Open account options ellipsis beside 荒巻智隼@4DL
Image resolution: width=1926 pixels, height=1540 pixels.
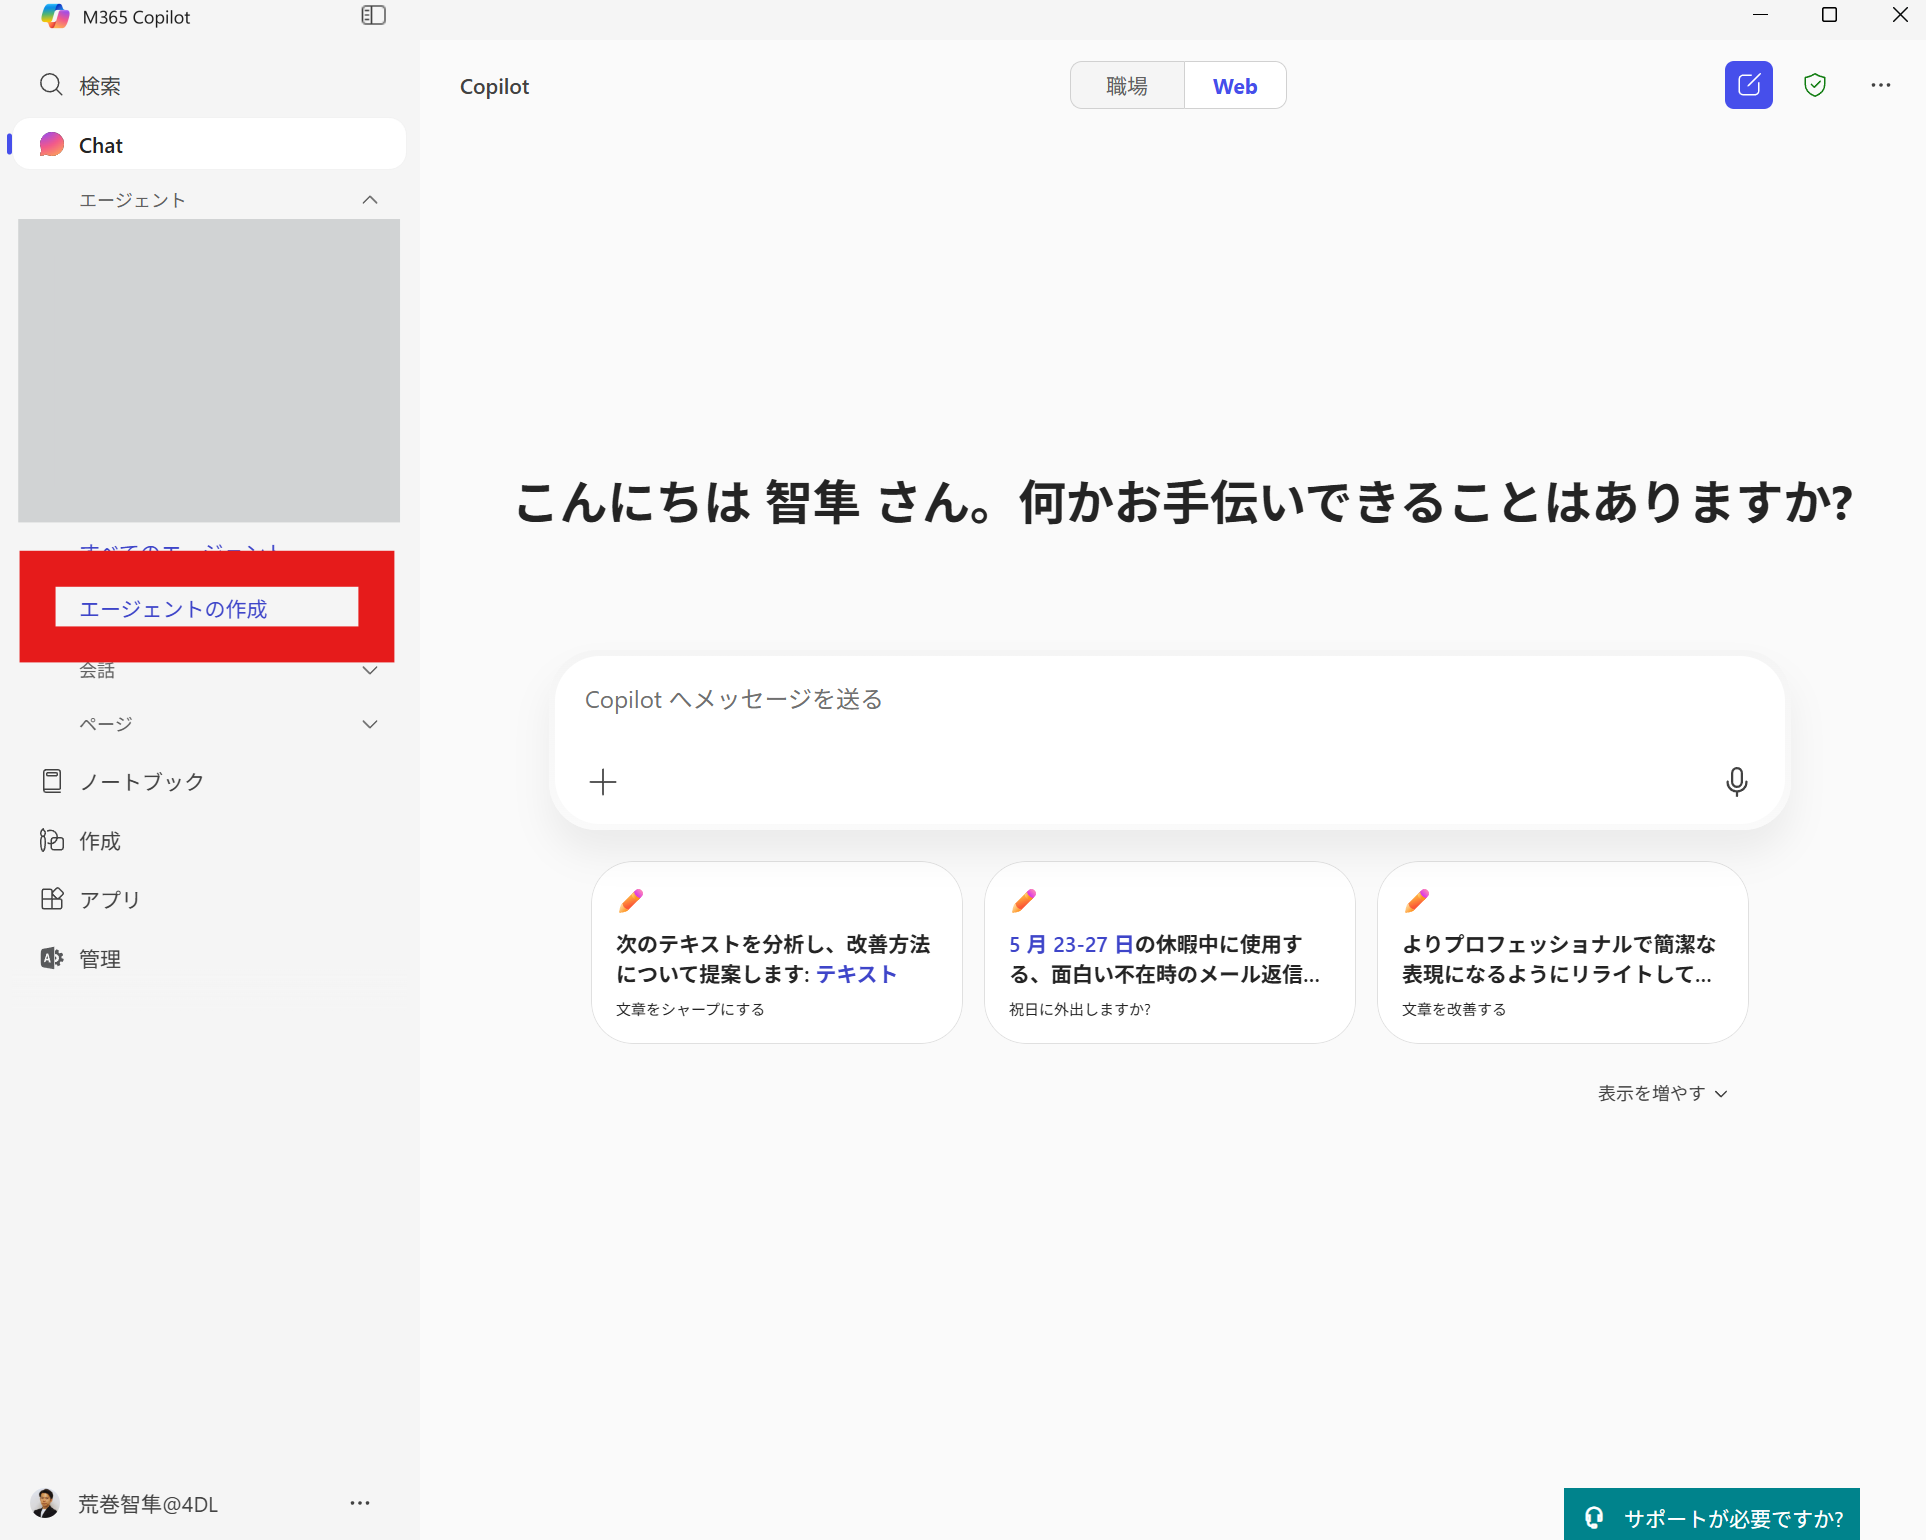360,1503
